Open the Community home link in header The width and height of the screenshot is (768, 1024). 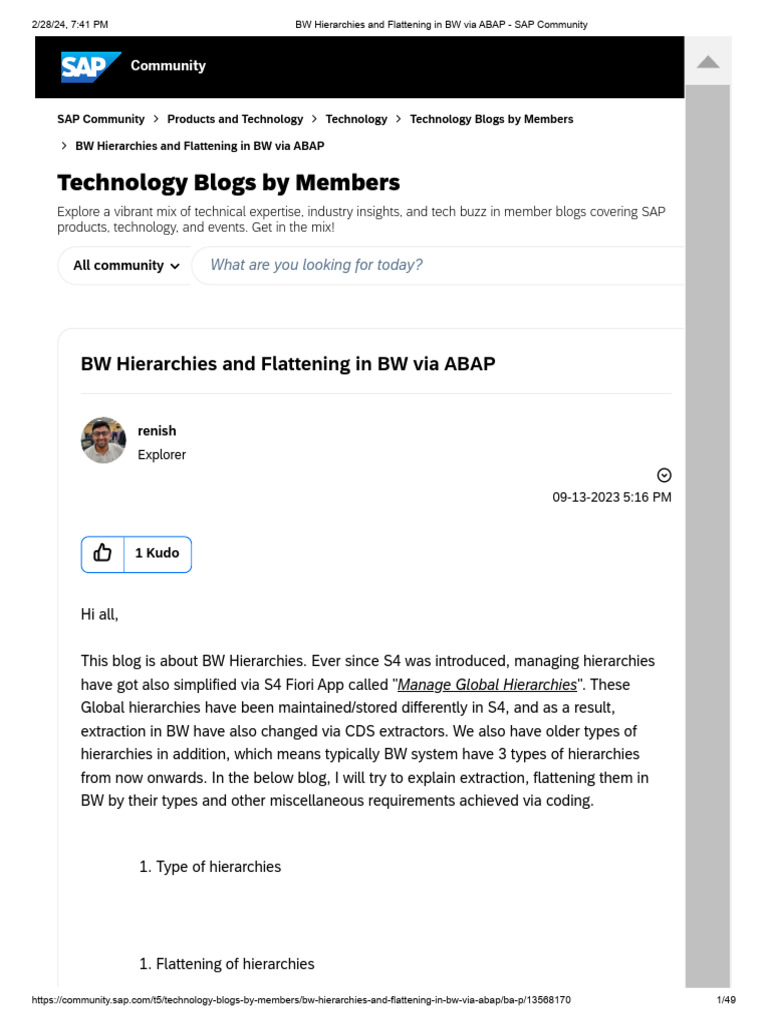pyautogui.click(x=168, y=65)
